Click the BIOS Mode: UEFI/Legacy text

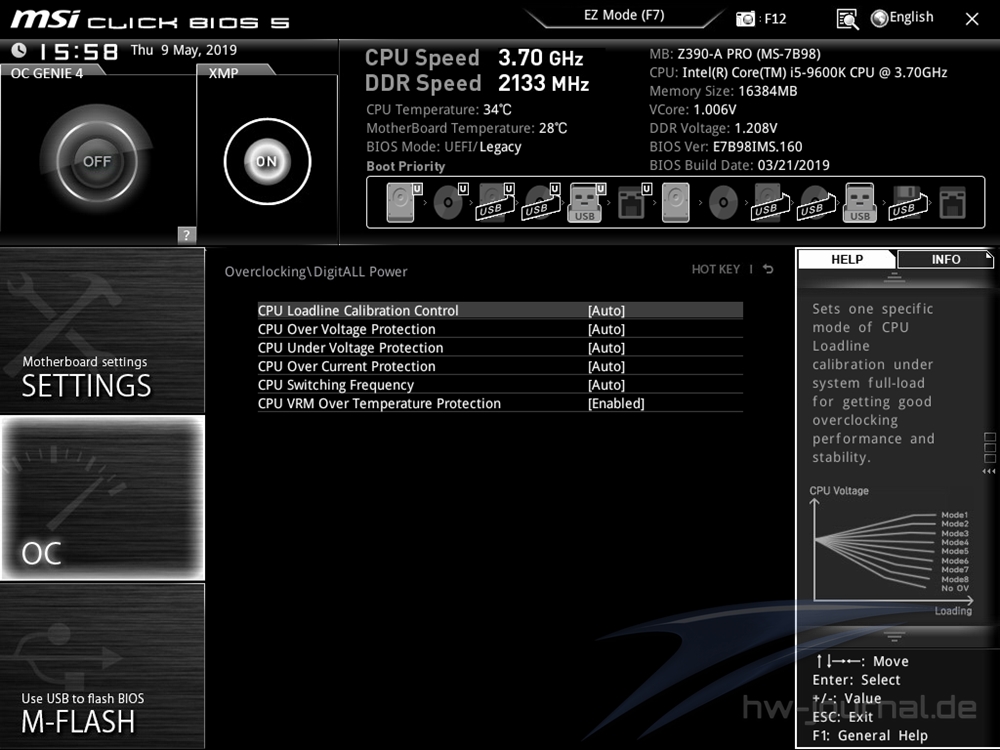click(x=443, y=147)
